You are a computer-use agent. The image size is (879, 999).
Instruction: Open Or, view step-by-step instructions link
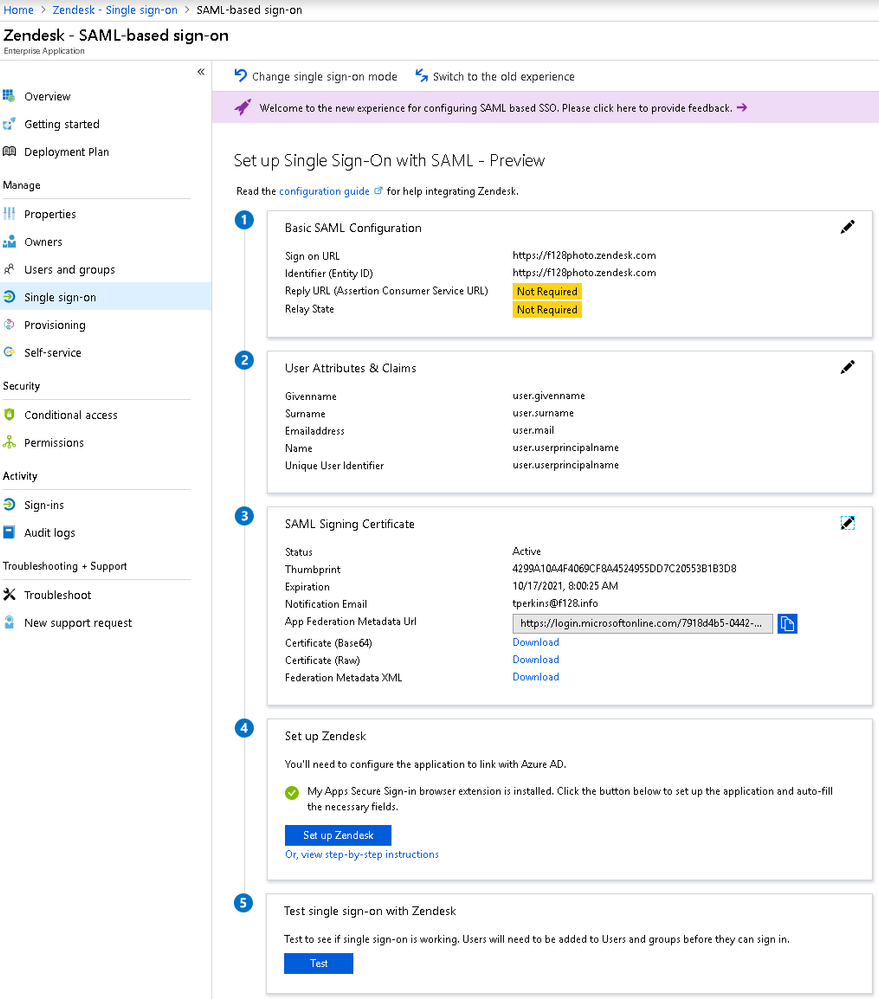(362, 854)
